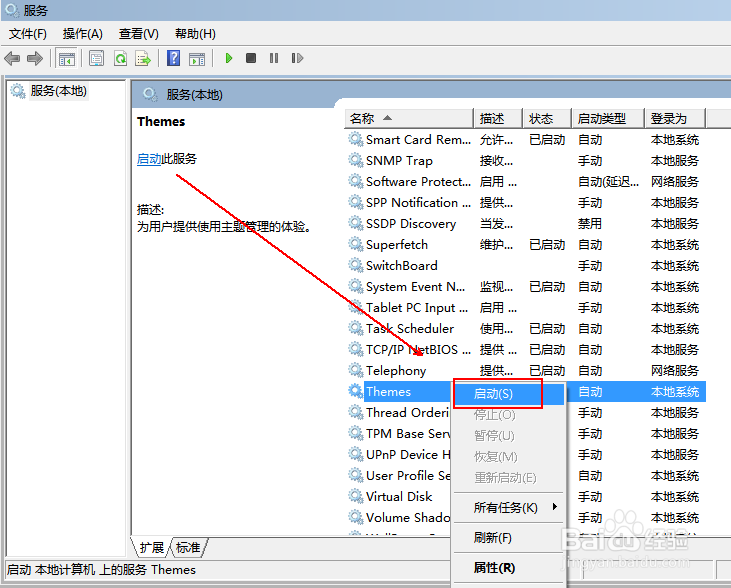This screenshot has height=588, width=731.
Task: Select the Telephony service
Action: 526,371
